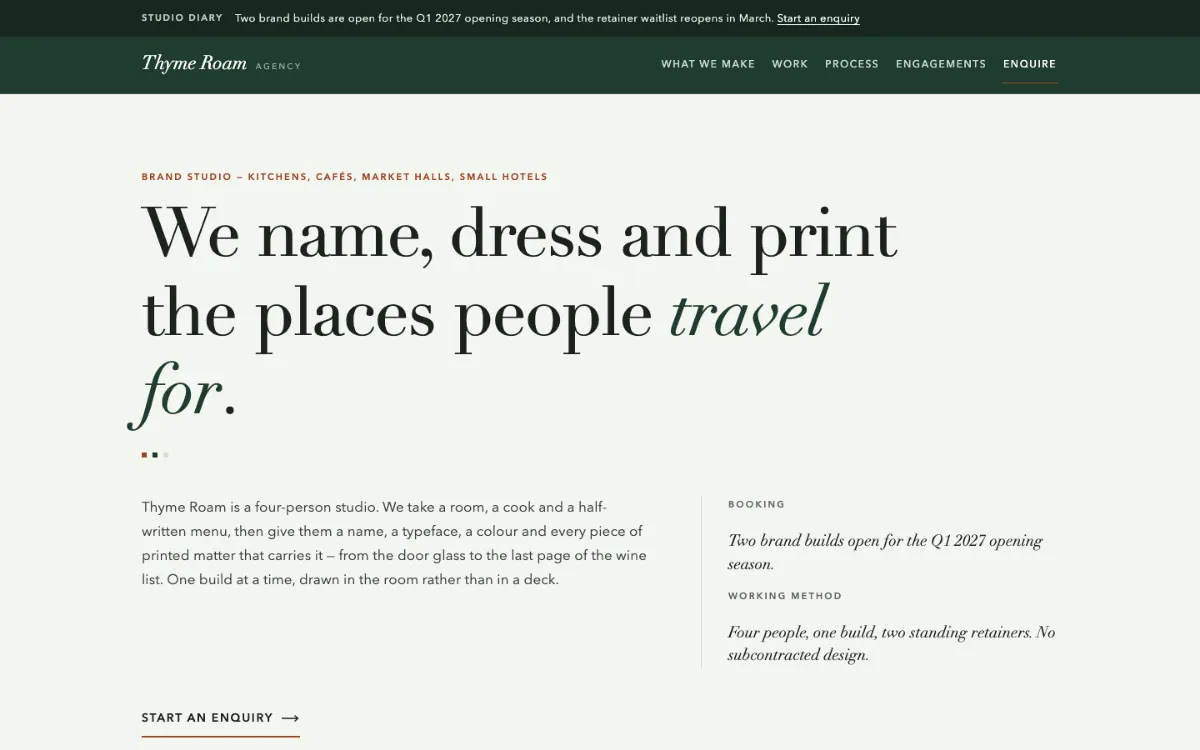This screenshot has width=1200, height=750.
Task: Click the Two brand builds open booking note
Action: click(x=885, y=552)
